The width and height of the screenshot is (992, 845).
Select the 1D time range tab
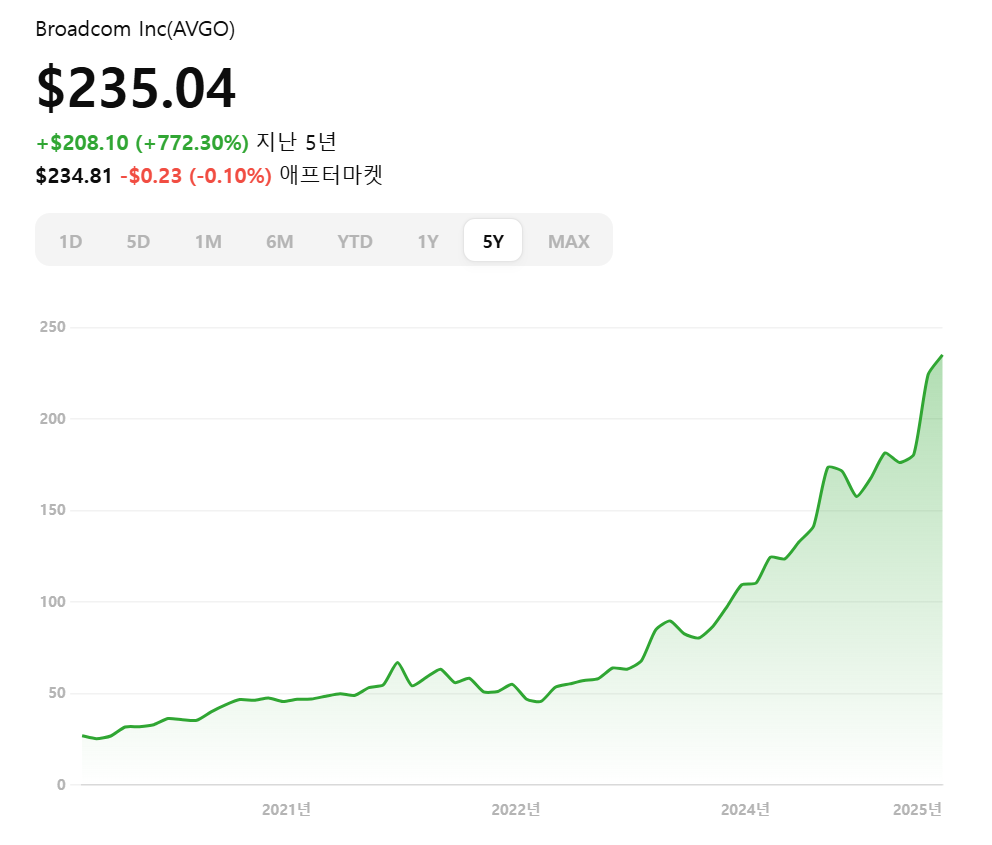tap(70, 241)
